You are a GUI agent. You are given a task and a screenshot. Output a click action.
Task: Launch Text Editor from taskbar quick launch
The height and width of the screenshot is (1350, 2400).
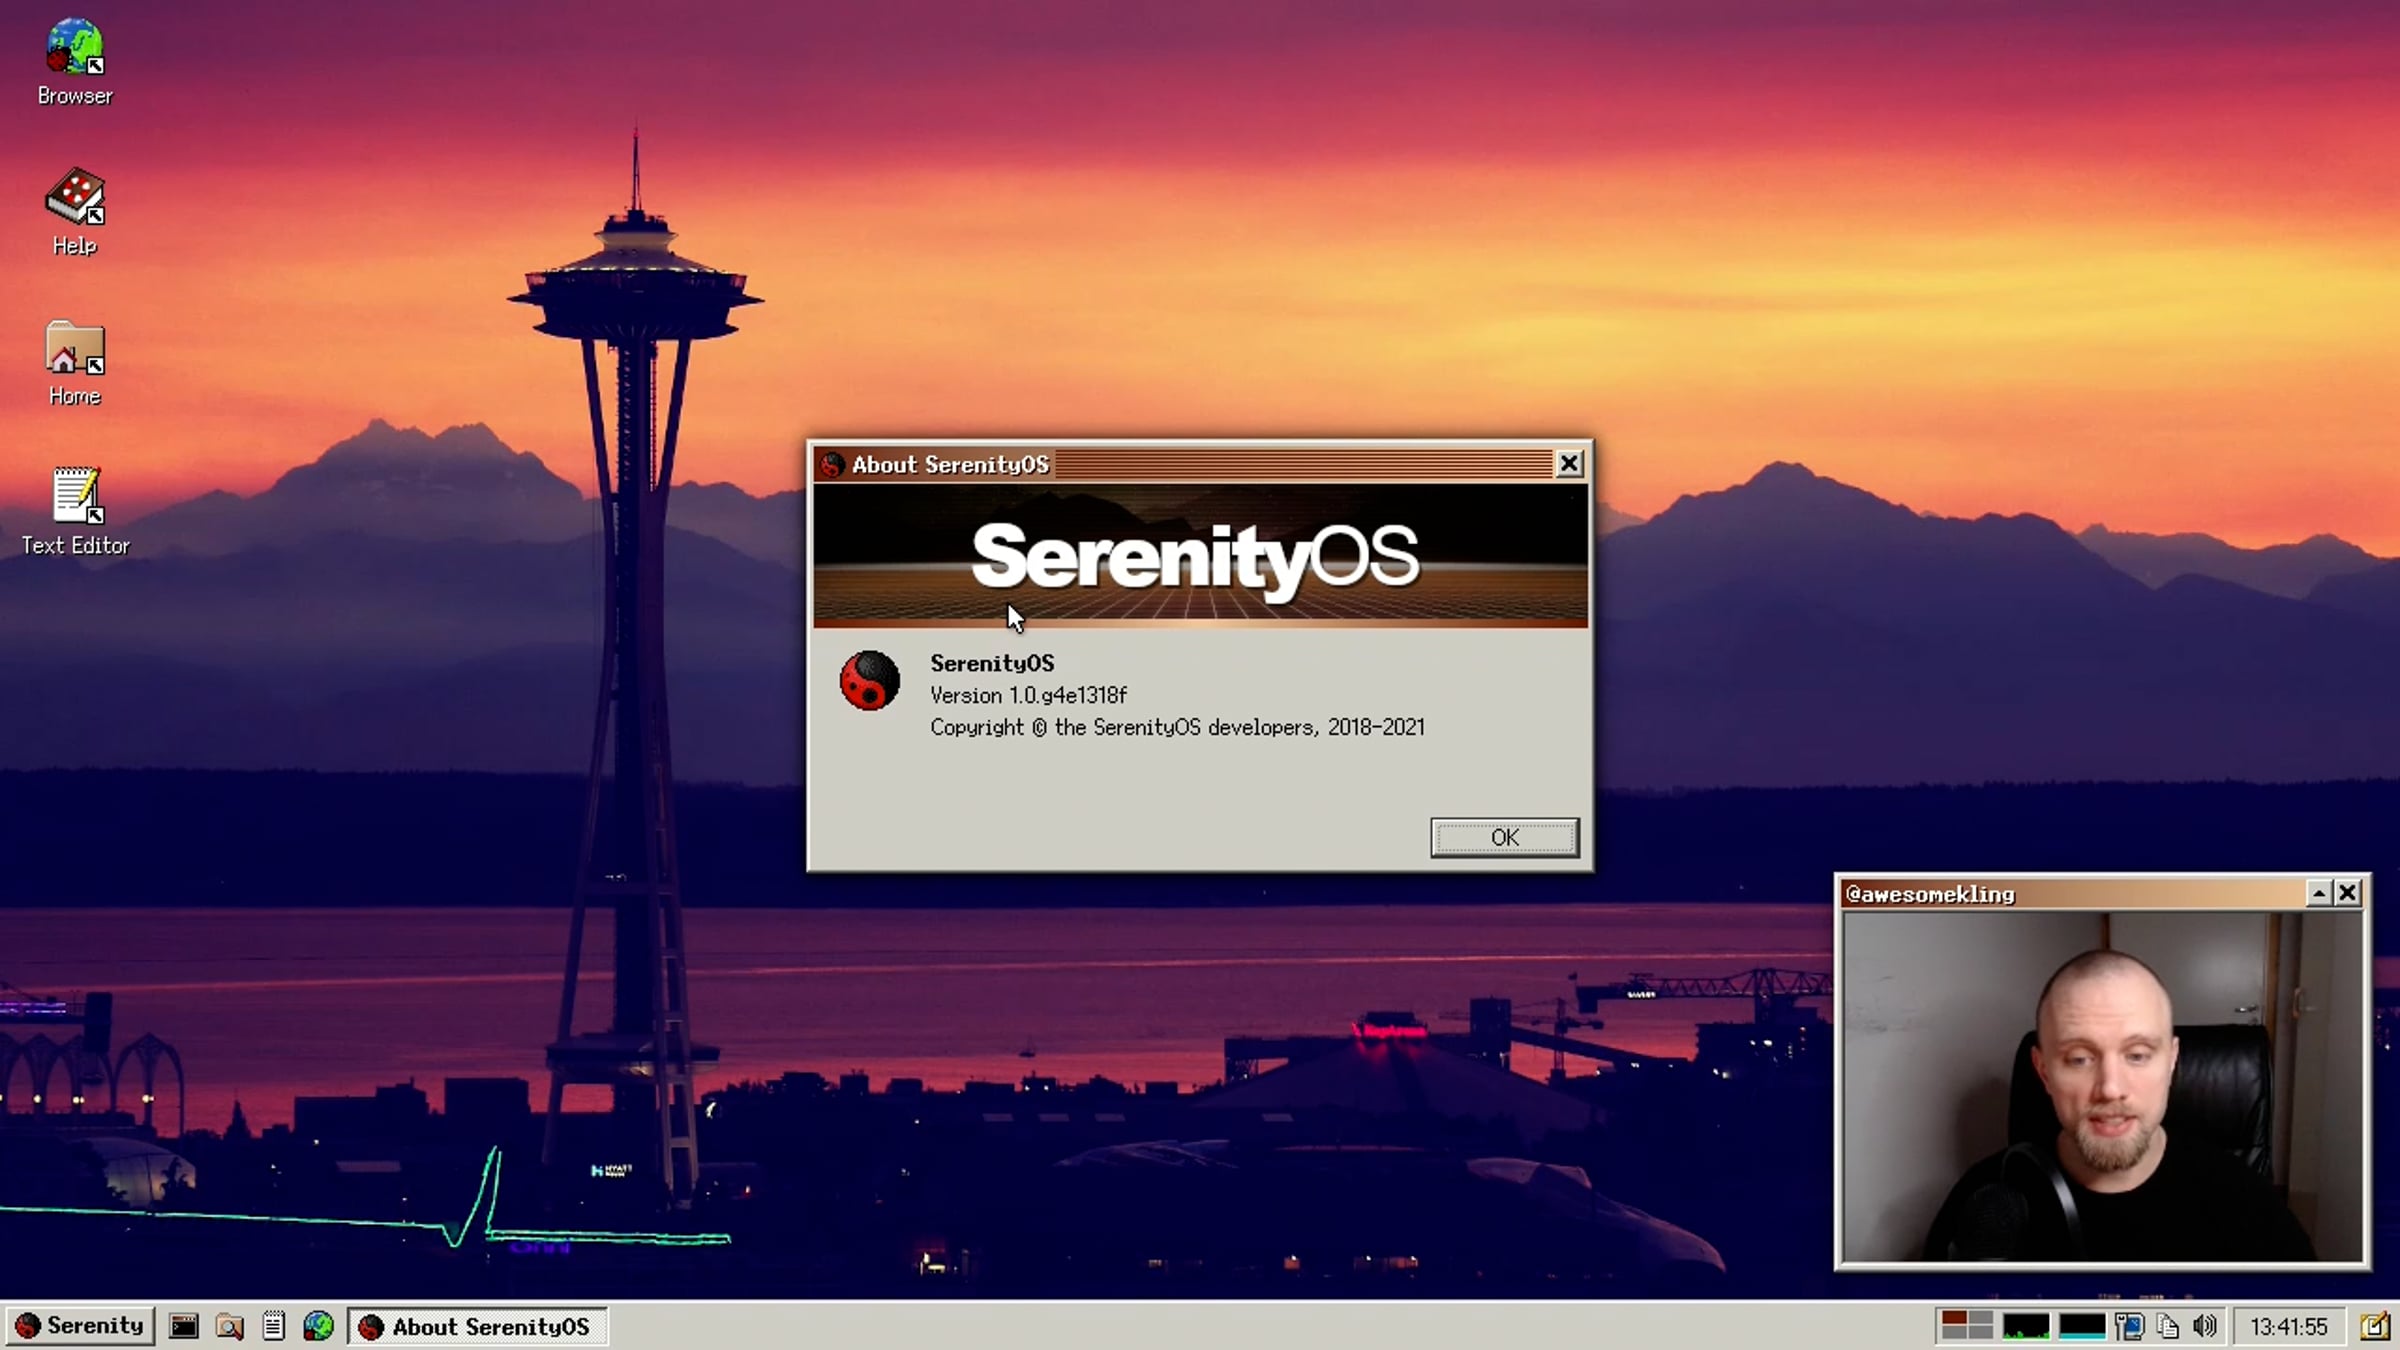(273, 1326)
